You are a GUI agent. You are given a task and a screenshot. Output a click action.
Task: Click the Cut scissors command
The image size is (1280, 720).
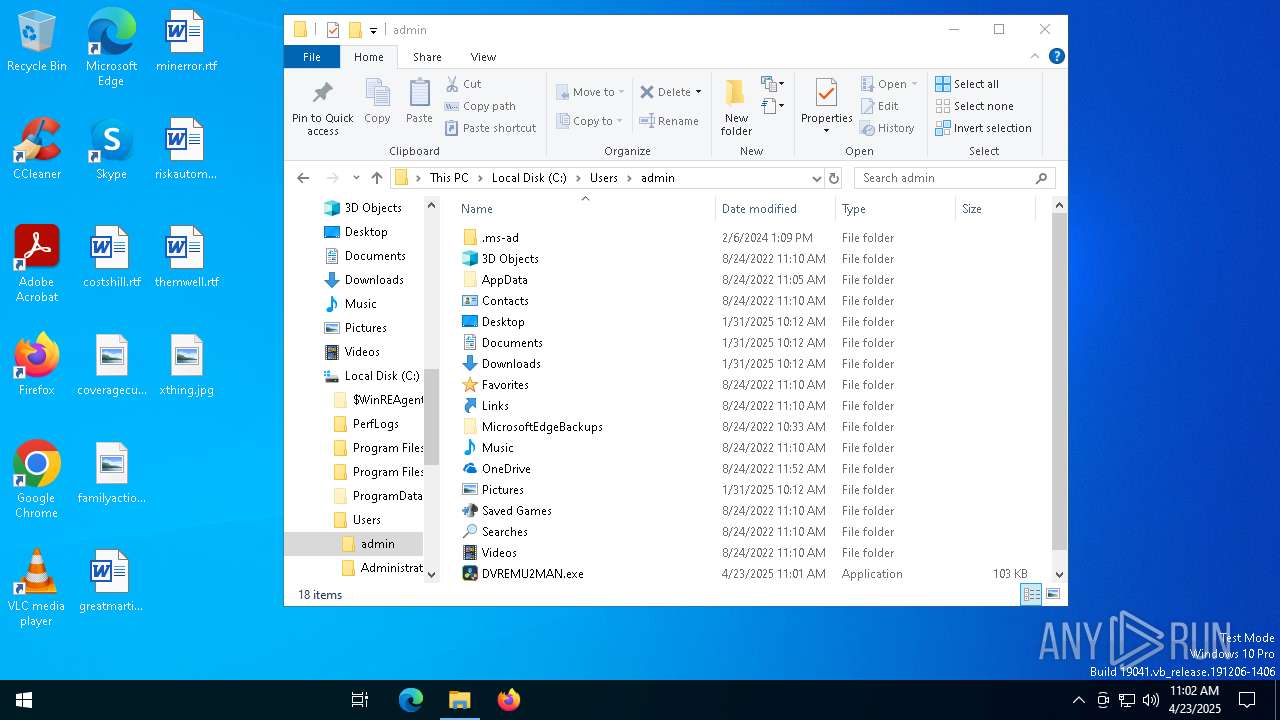464,84
